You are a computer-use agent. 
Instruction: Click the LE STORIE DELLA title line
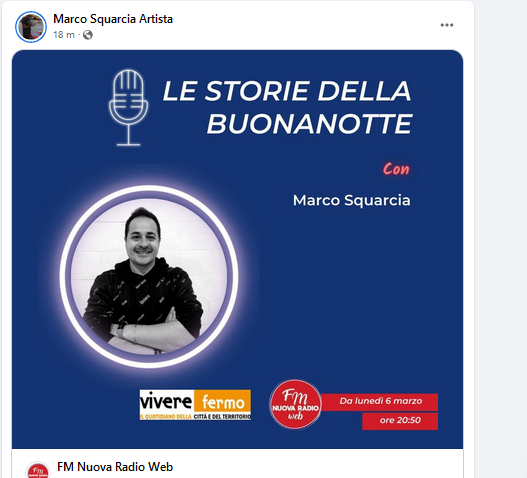coord(287,91)
